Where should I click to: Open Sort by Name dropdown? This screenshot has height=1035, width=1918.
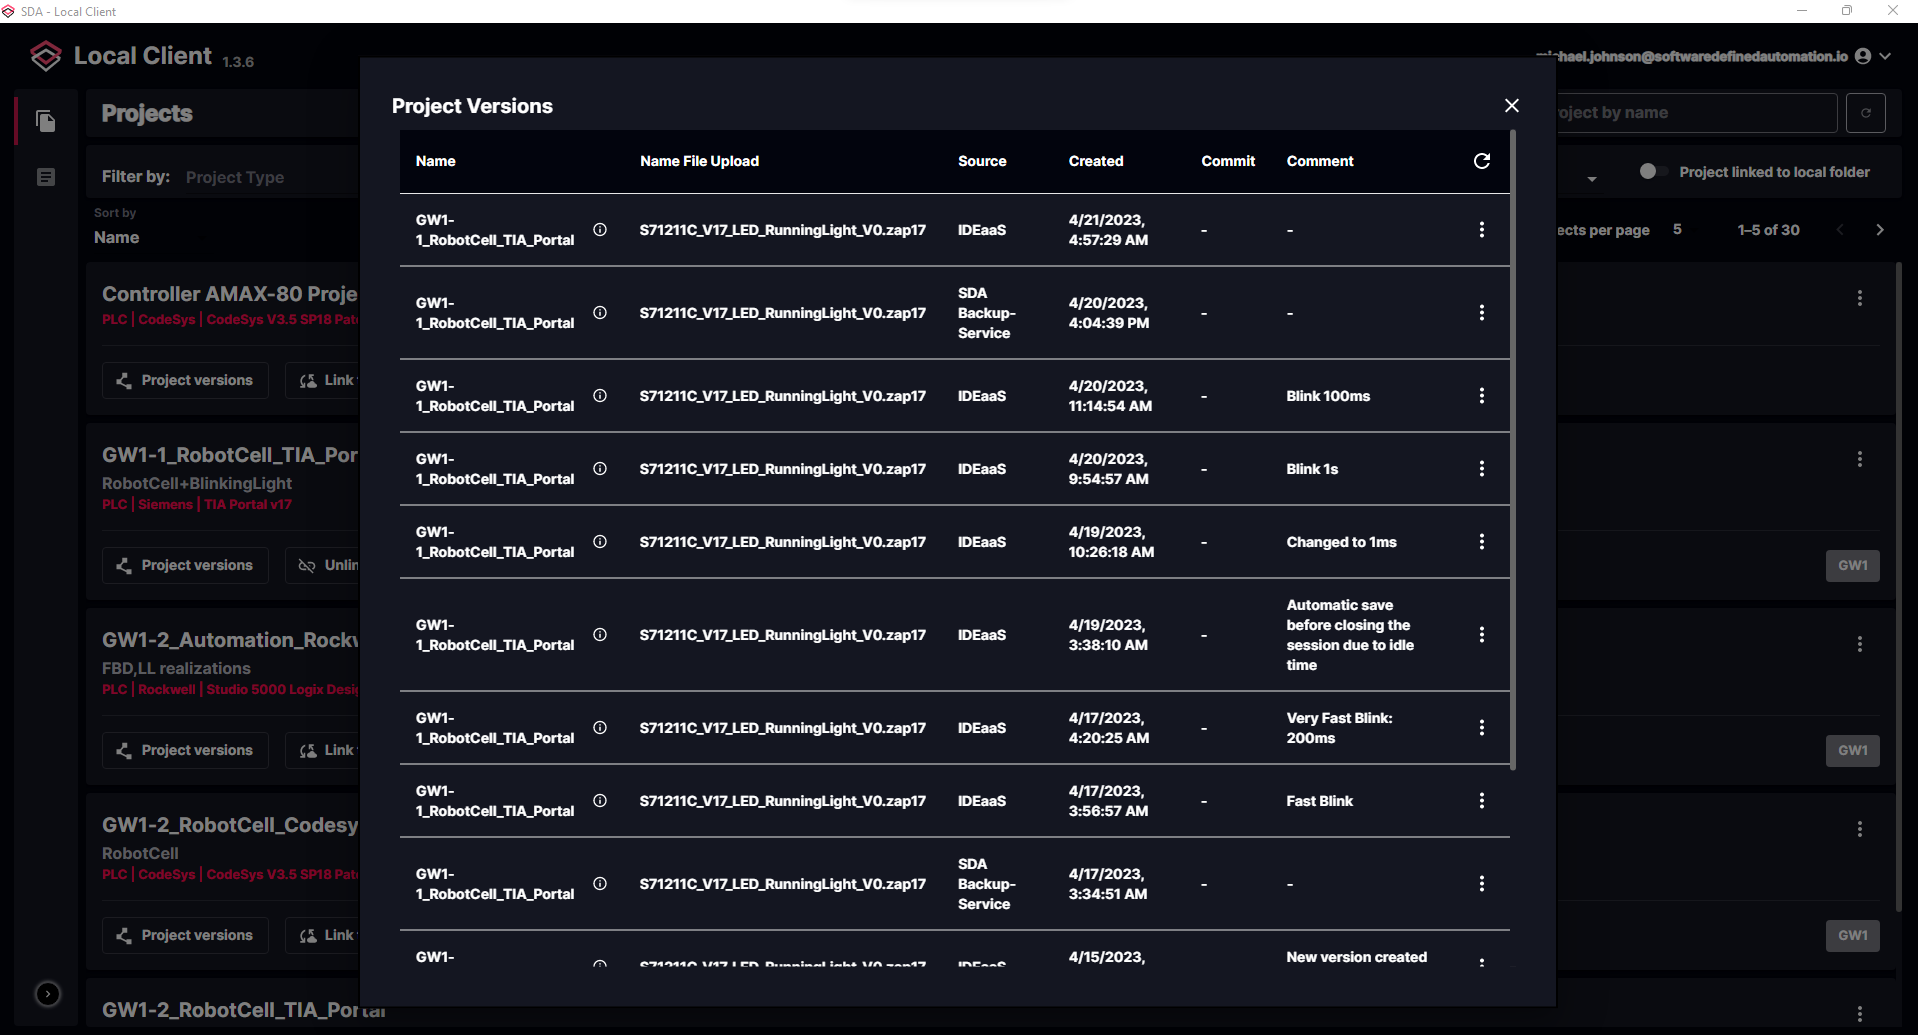(117, 237)
